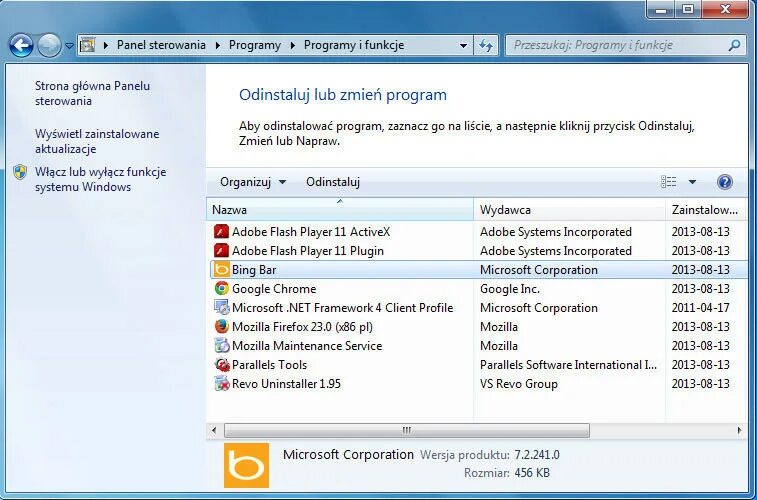Screen dimensions: 757x500
Task: Sort by Wydawca column header
Action: (569, 209)
